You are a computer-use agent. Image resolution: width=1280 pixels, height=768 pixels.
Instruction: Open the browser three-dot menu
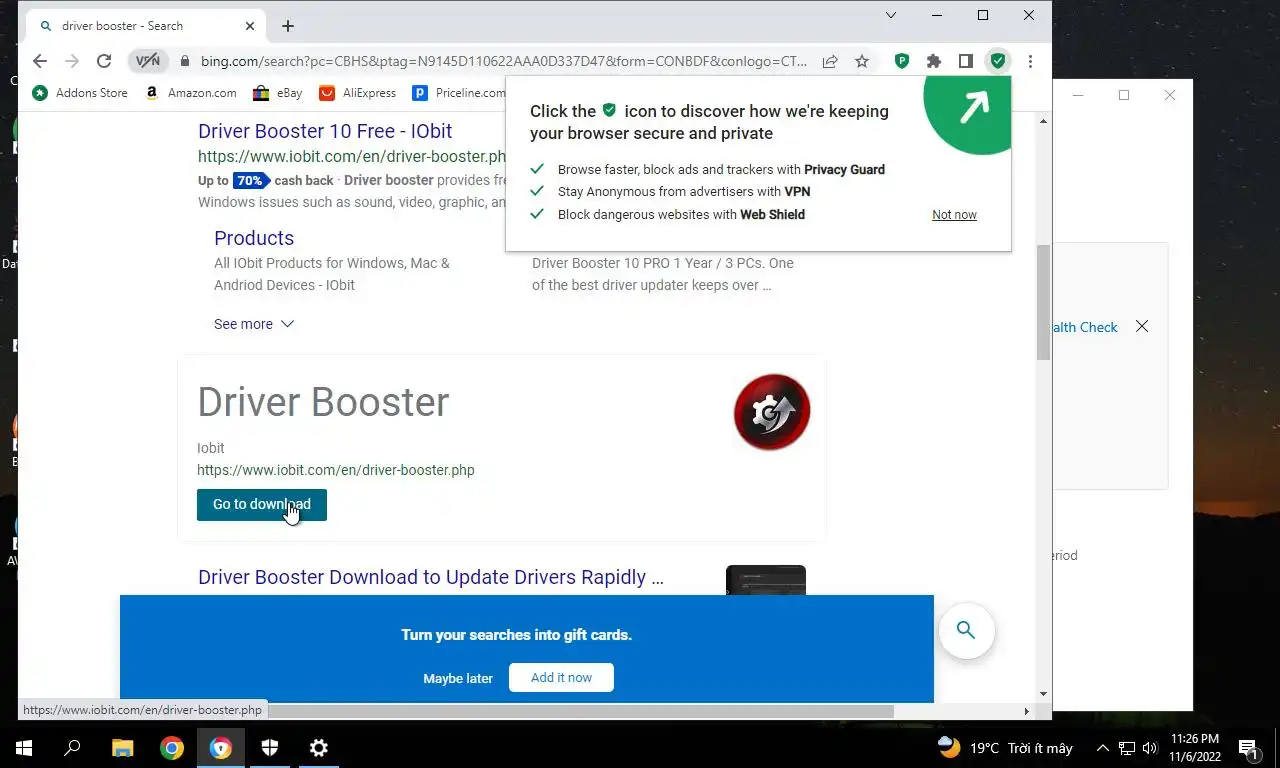[1030, 61]
